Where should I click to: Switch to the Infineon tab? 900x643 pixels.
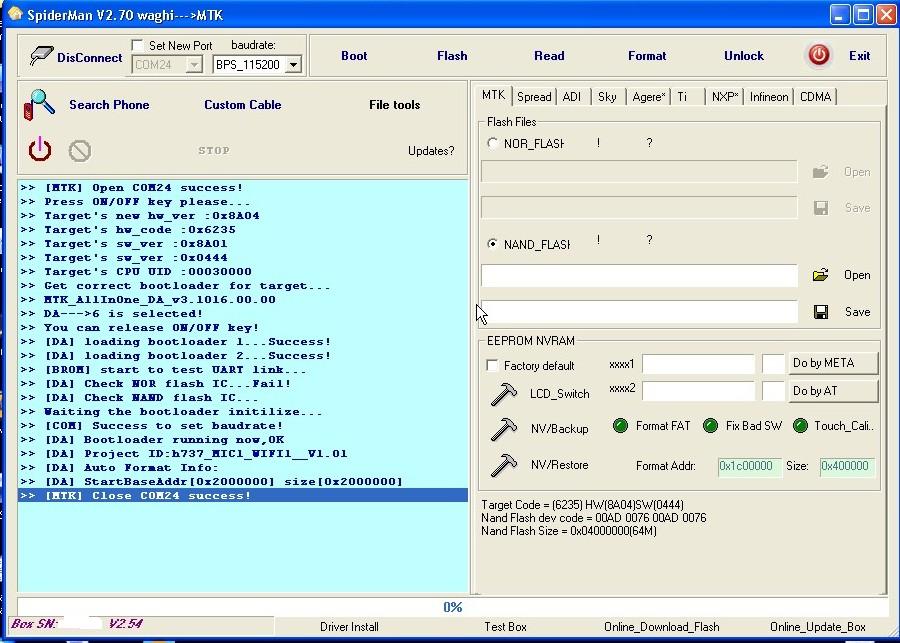769,96
